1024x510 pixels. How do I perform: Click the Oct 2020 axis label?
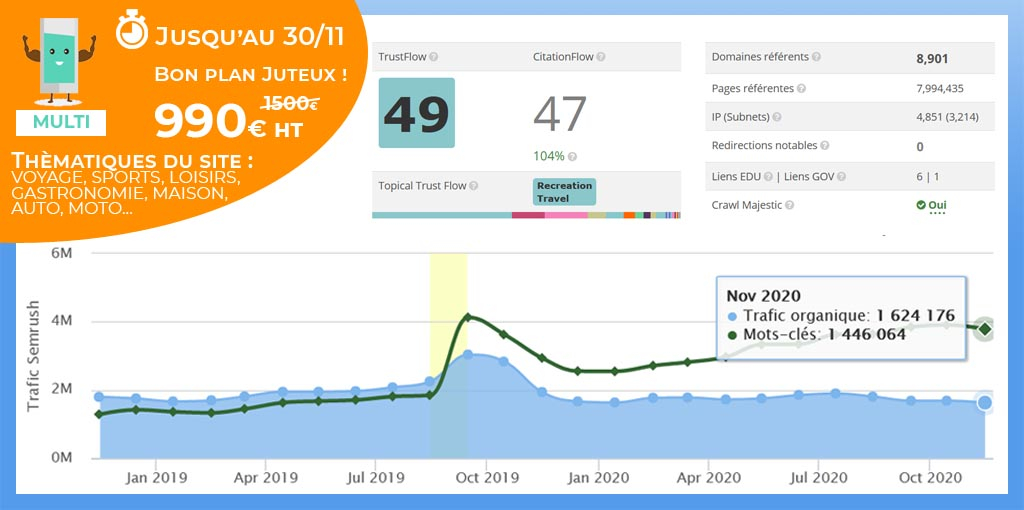929,477
